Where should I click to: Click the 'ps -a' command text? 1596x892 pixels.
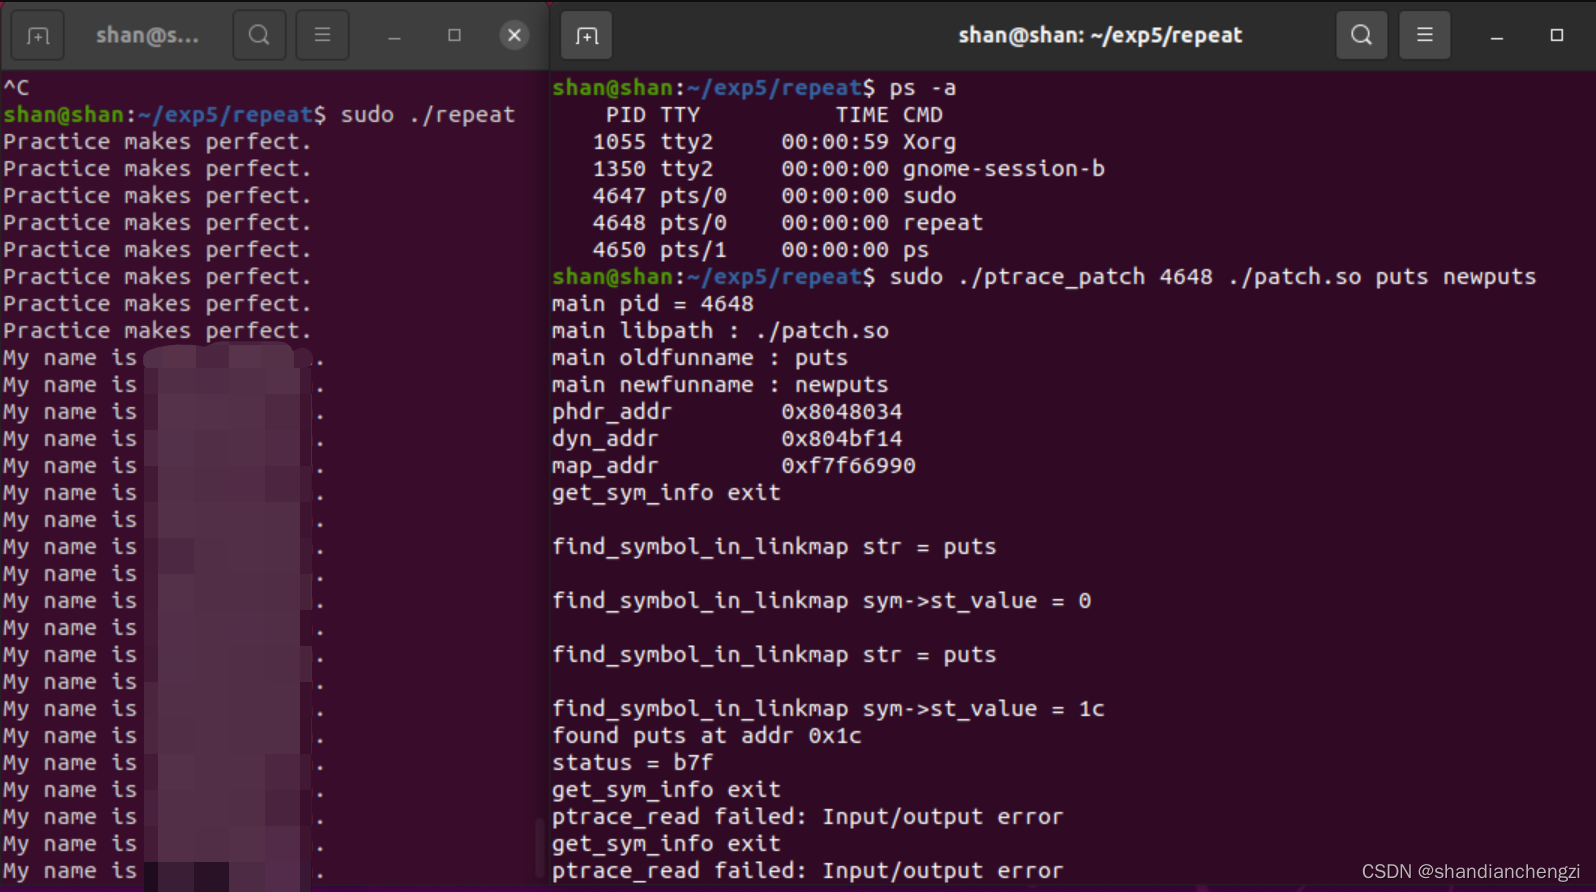(x=923, y=88)
